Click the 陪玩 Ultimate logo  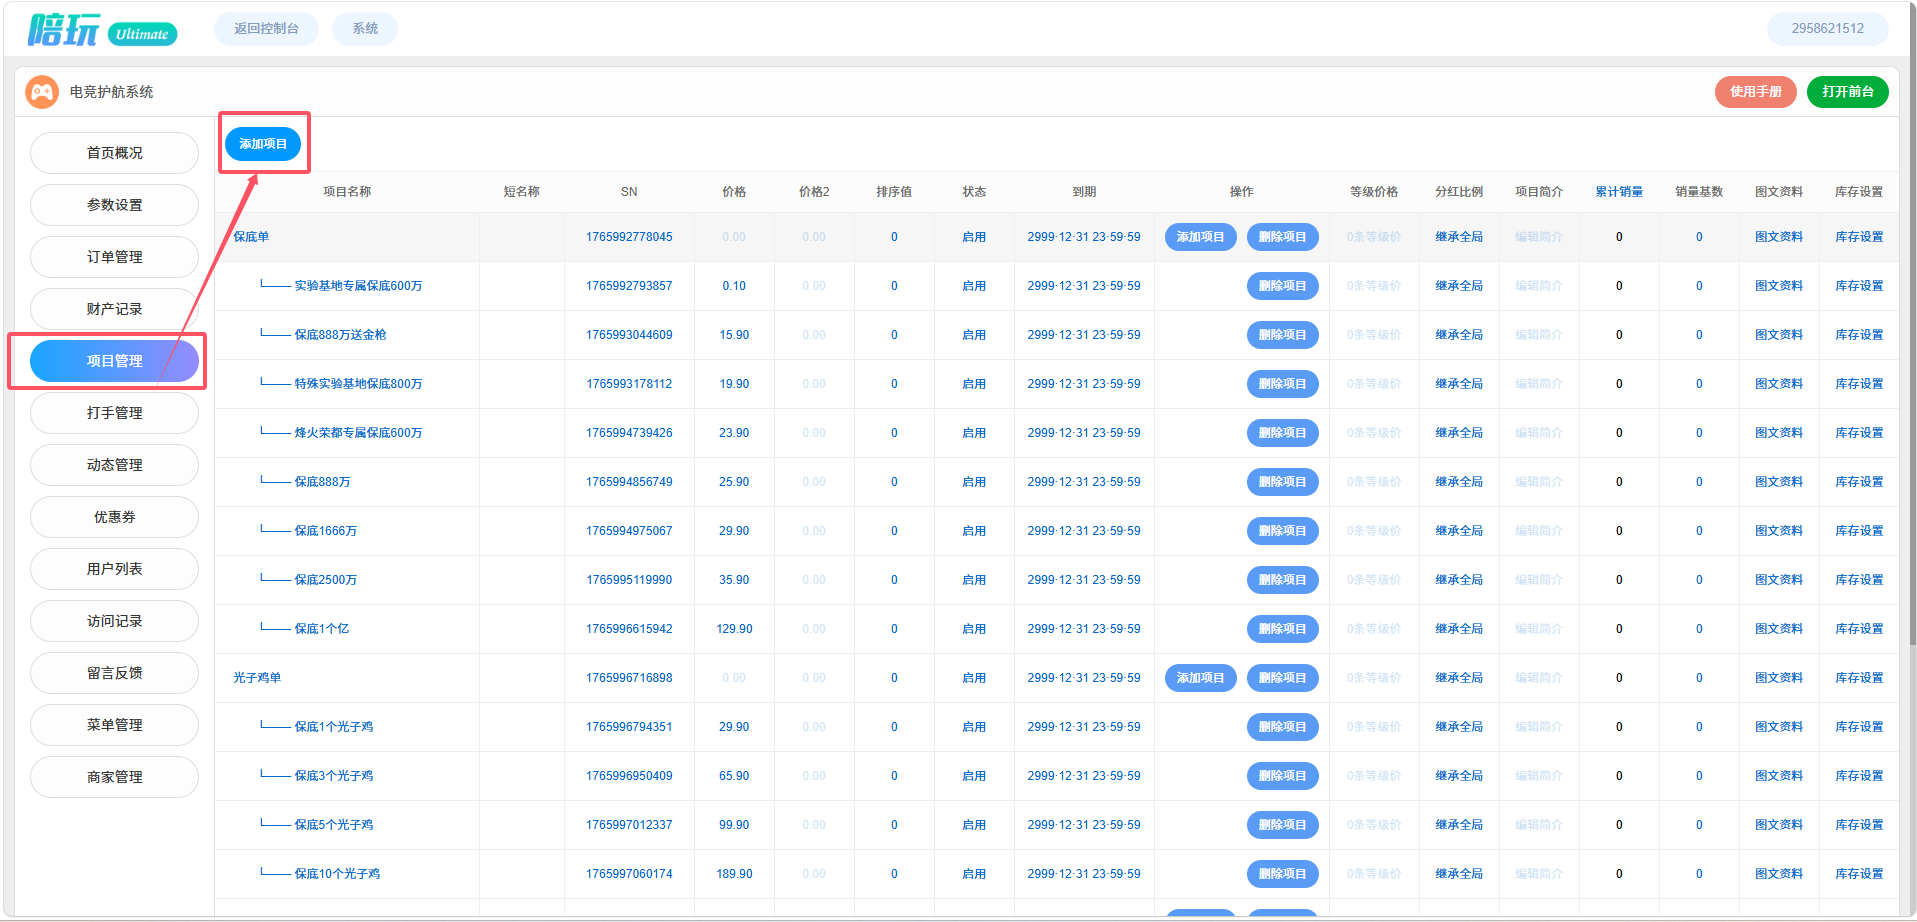[x=103, y=31]
